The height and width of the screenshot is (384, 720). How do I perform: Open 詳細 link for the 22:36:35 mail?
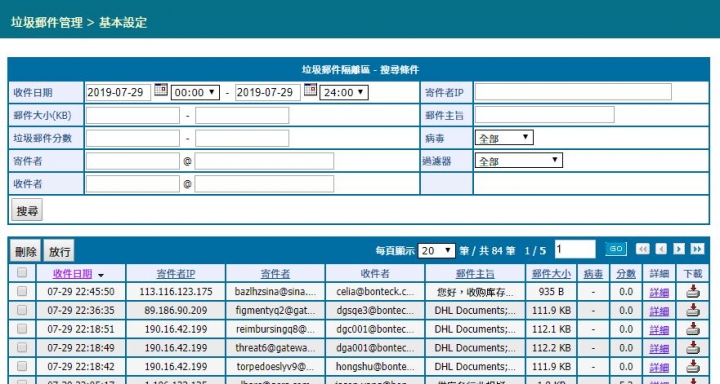point(659,311)
